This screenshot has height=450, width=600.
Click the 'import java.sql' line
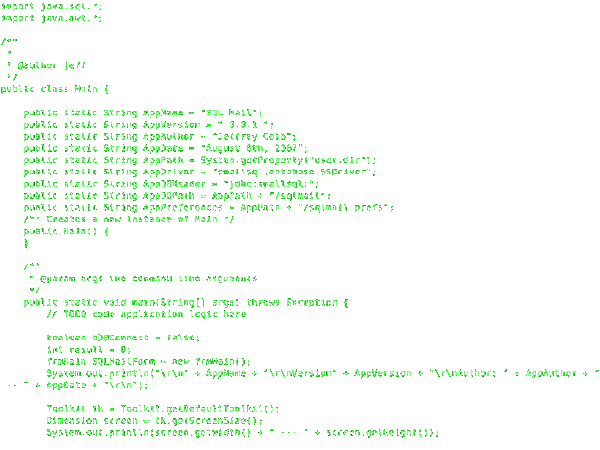click(51, 7)
